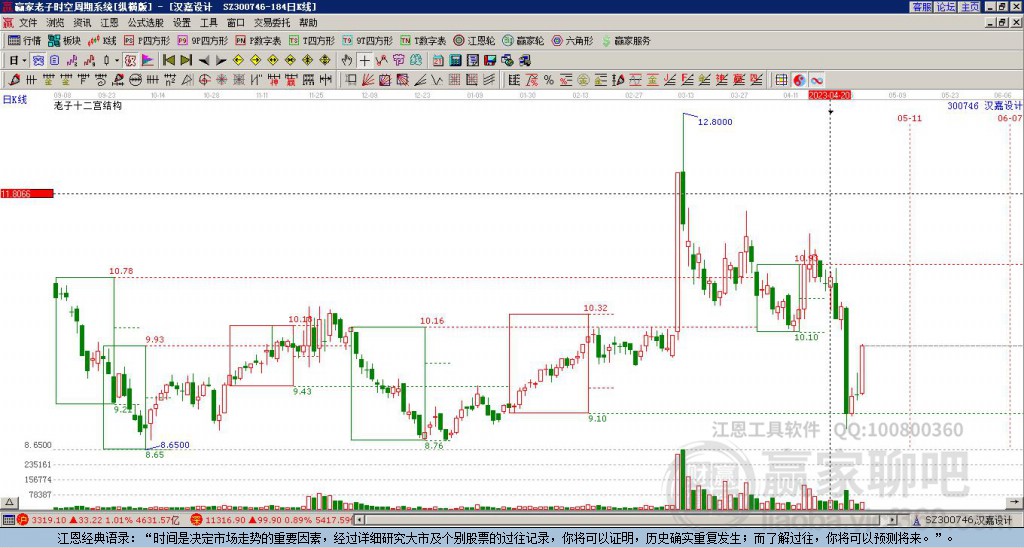The image size is (1024, 548).
Task: Toggle the yin-yang taiji overlay button
Action: click(799, 80)
